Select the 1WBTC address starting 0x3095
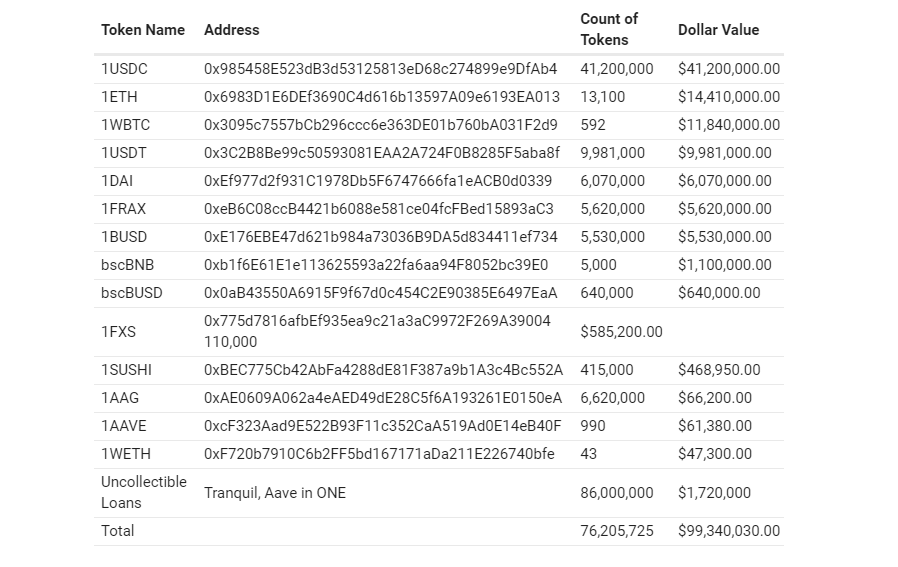 (380, 125)
